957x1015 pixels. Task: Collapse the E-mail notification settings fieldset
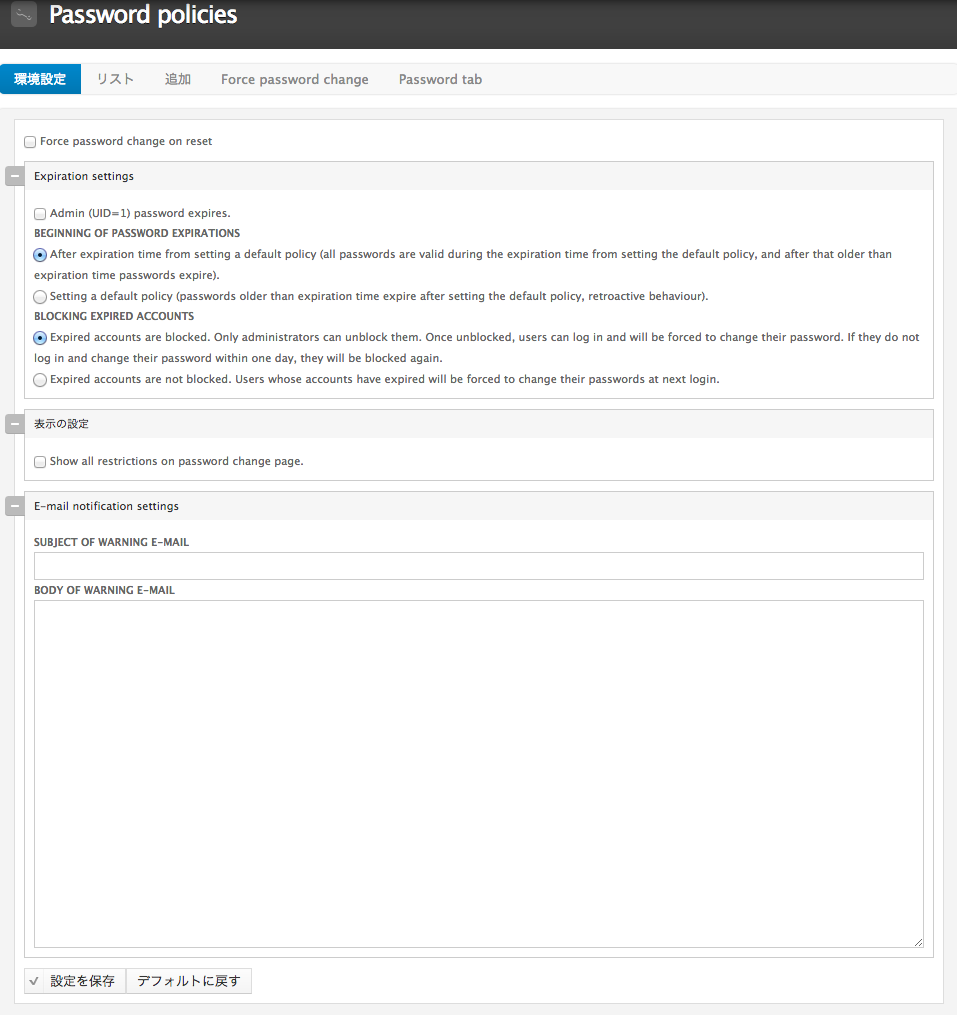point(15,506)
